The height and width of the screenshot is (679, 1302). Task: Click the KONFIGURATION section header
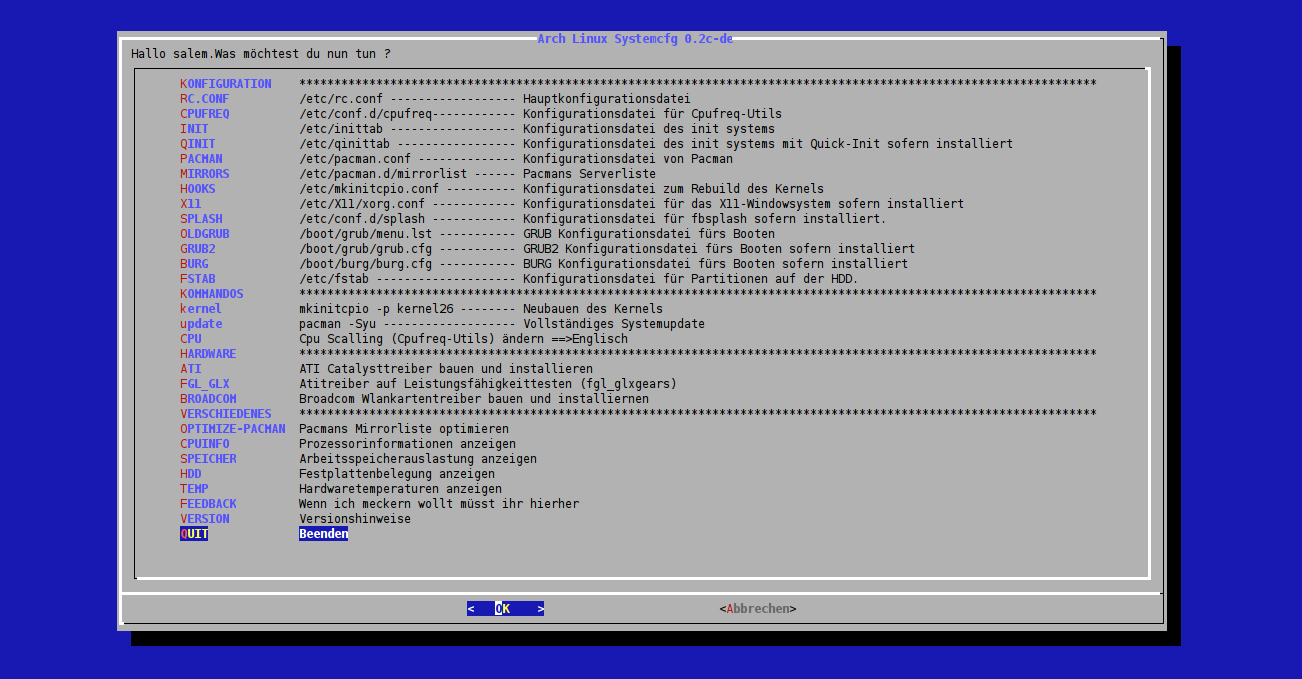click(x=225, y=84)
